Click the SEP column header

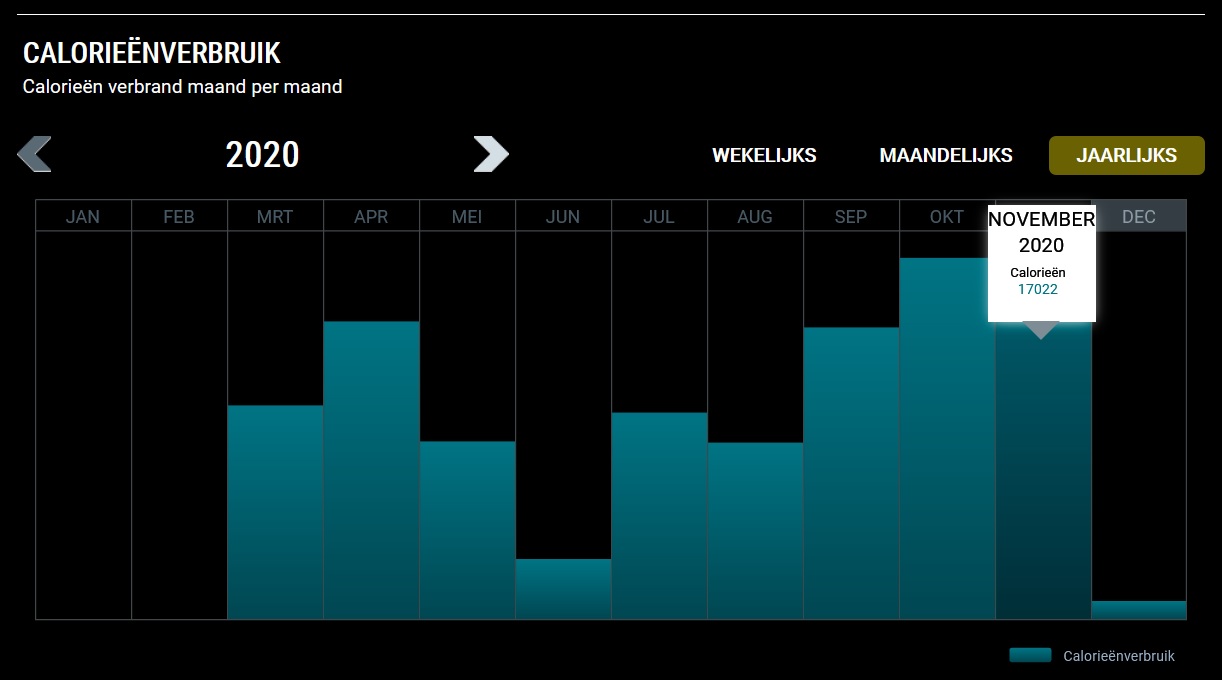851,216
